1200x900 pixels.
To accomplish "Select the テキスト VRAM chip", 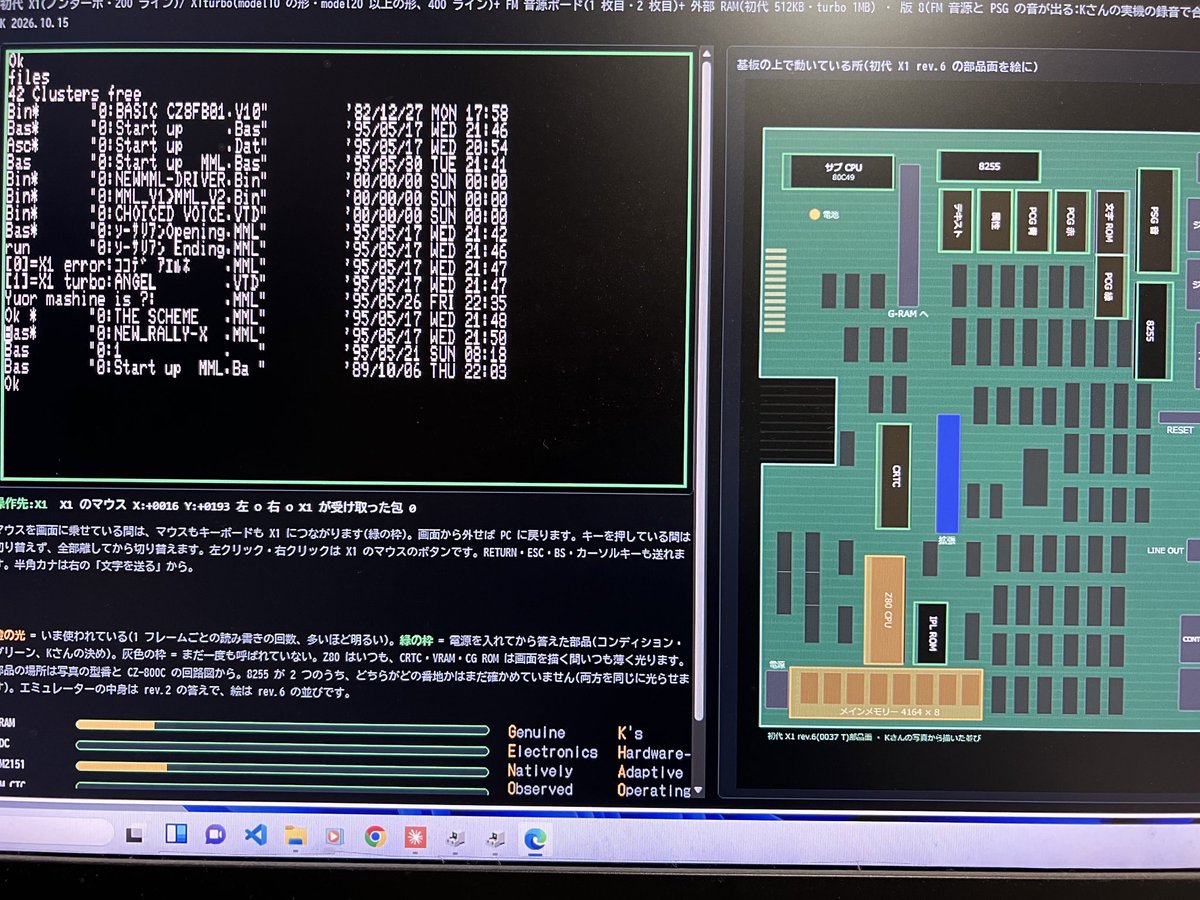I will [x=956, y=220].
